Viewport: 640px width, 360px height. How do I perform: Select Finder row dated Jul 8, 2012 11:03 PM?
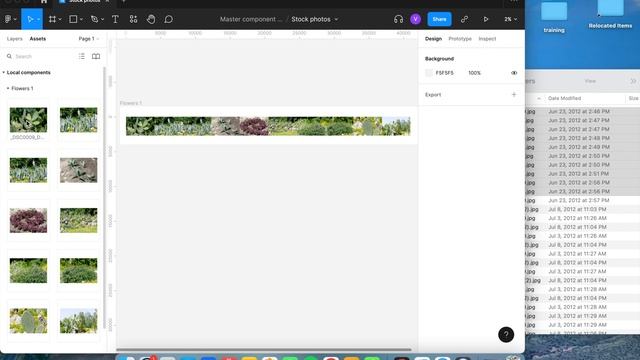tap(582, 209)
